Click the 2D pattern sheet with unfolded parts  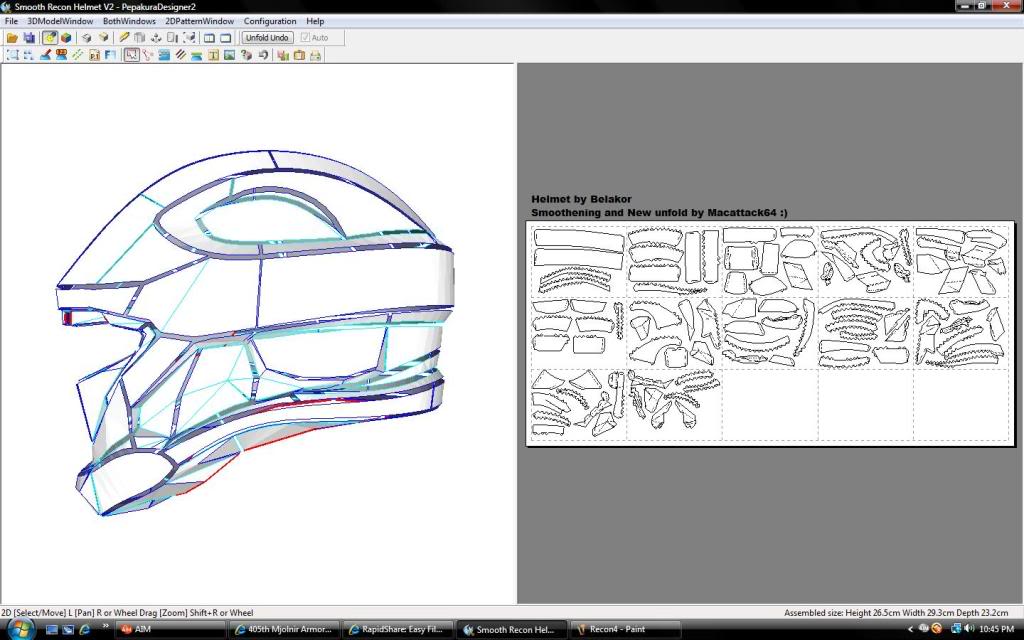point(770,334)
